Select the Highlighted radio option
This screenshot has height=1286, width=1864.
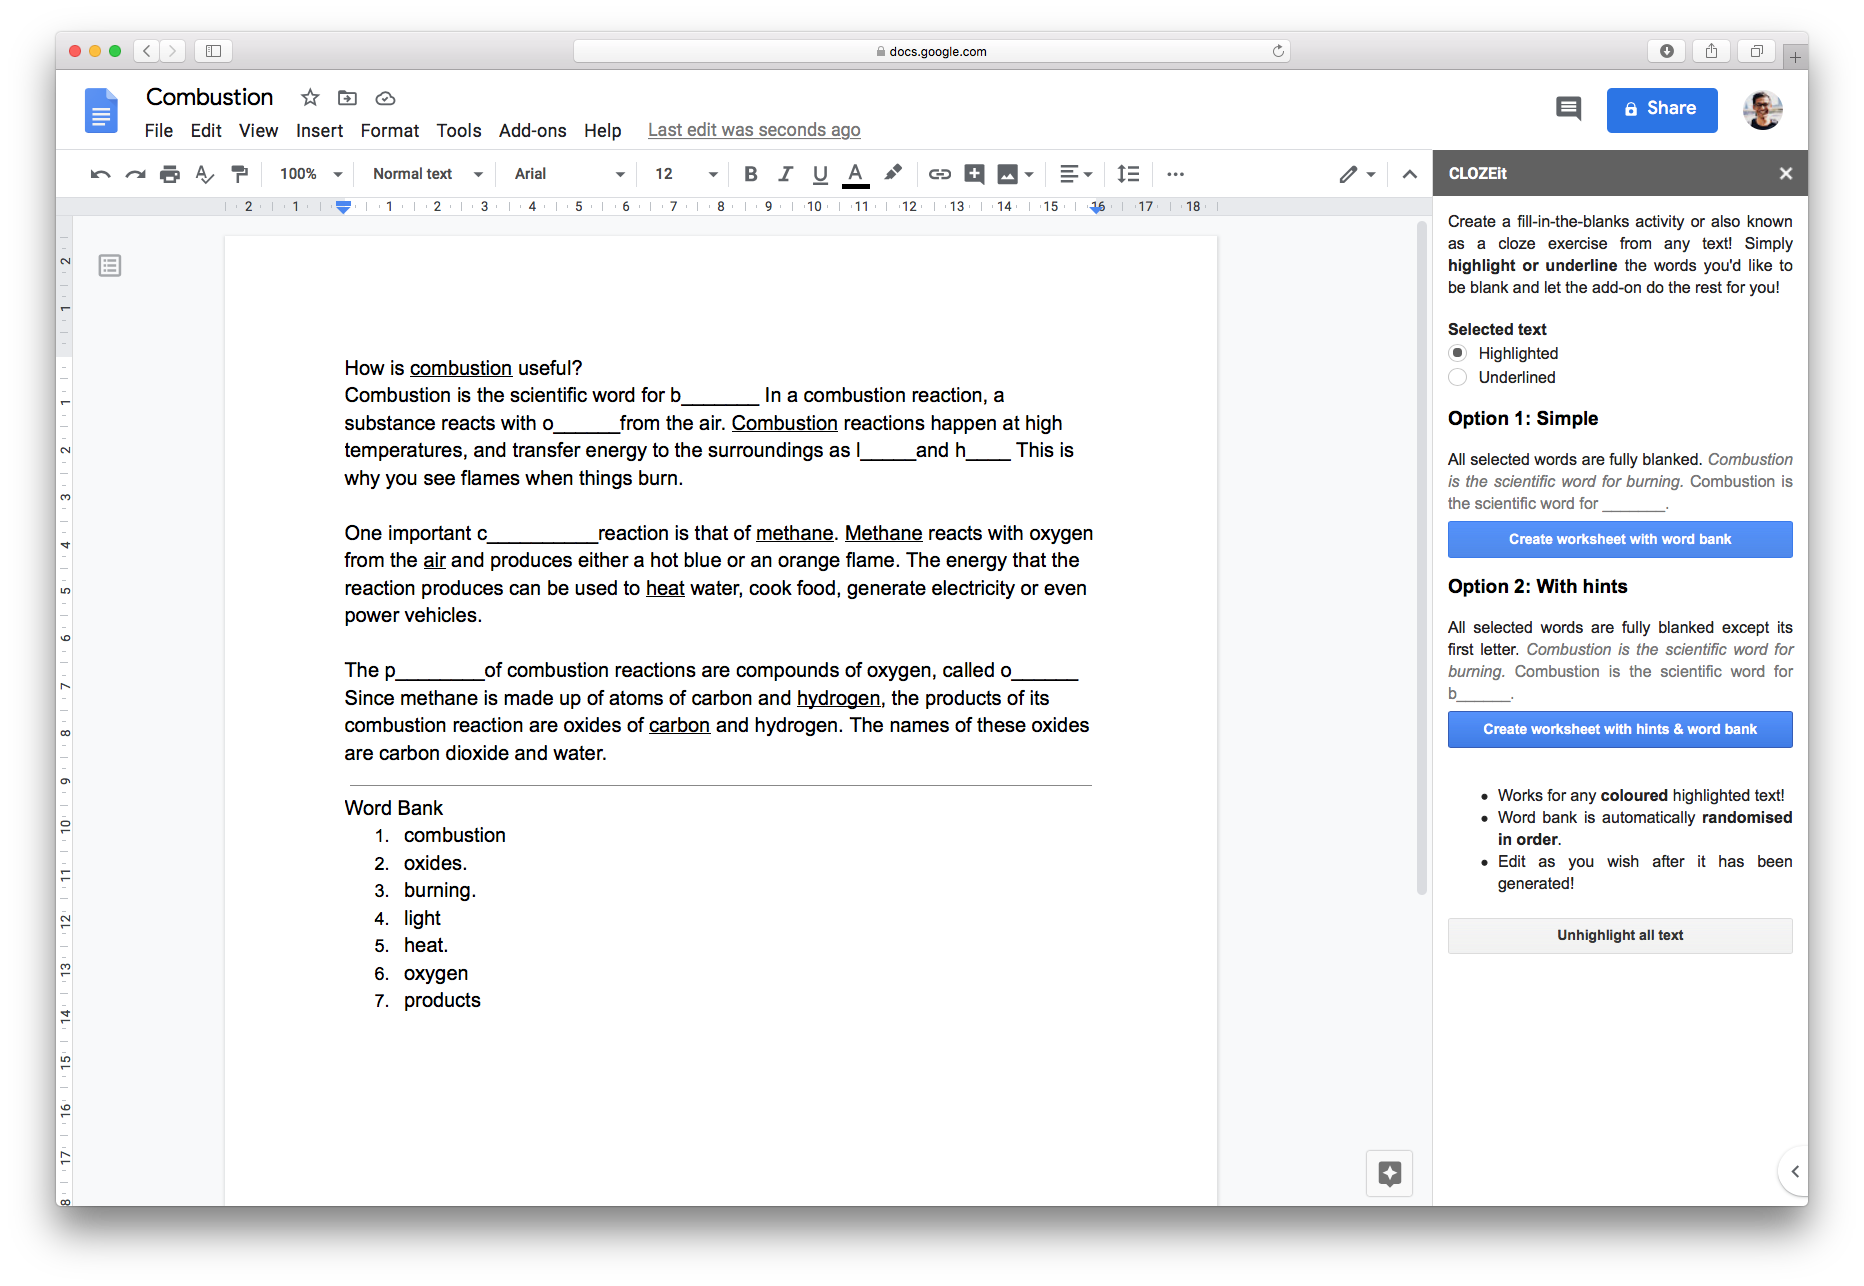(1458, 353)
